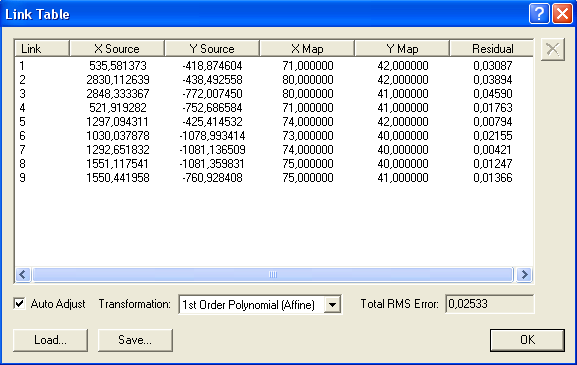
Task: Click X Source value 1292,651832
Action: (x=118, y=150)
